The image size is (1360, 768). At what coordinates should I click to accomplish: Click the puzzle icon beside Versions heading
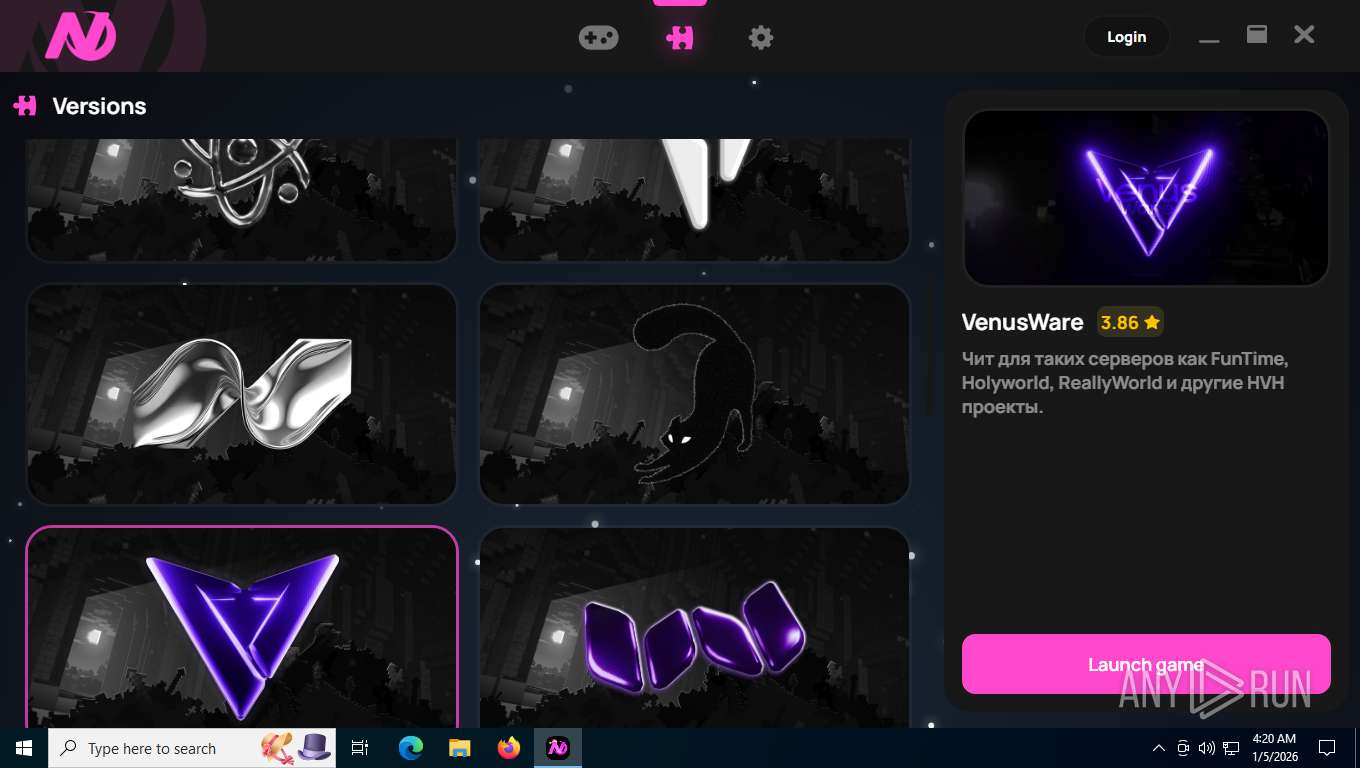(x=25, y=105)
